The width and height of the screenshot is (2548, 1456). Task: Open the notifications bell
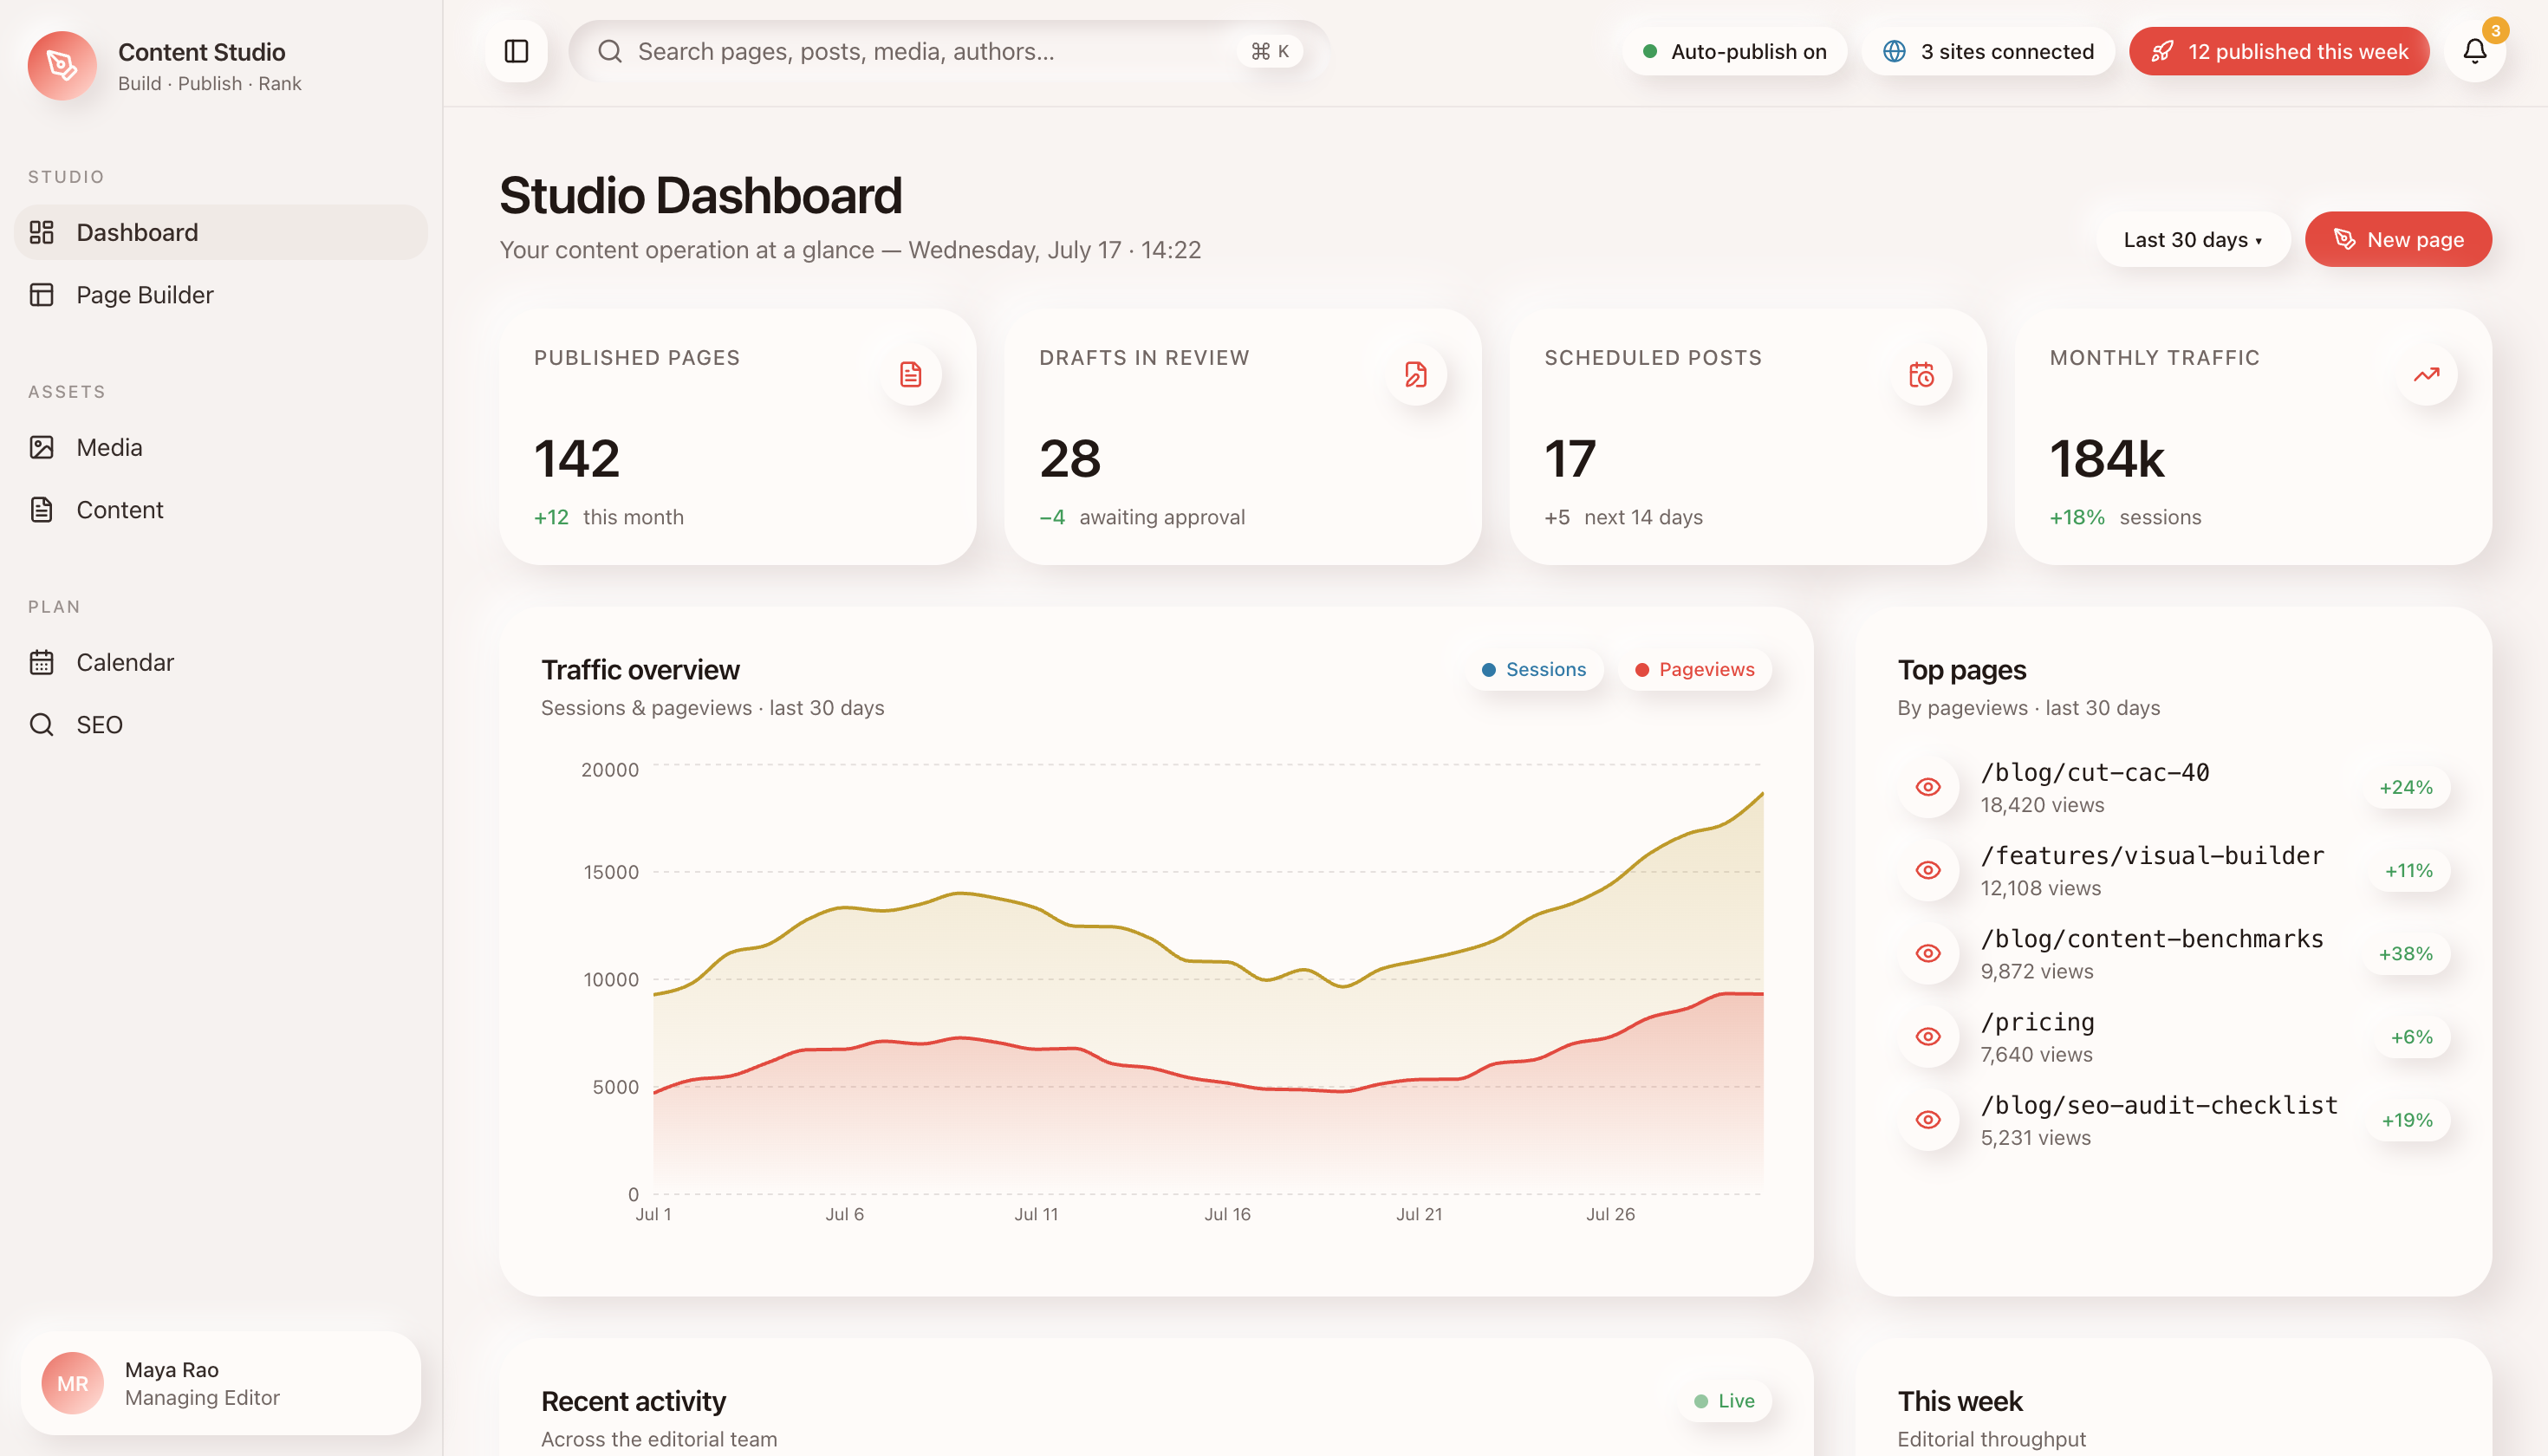pyautogui.click(x=2474, y=51)
